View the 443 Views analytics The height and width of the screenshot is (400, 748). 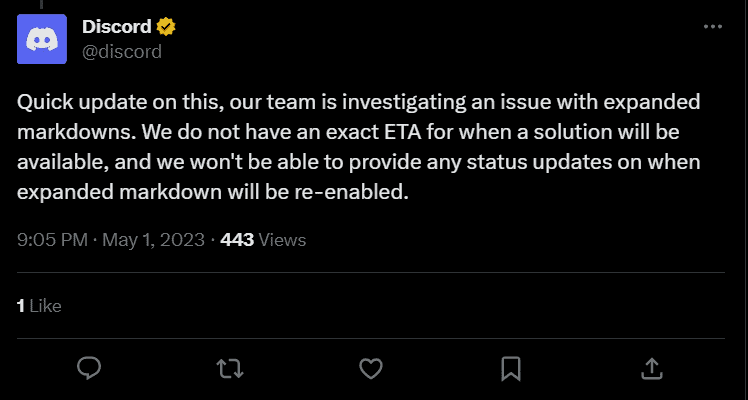coord(262,240)
